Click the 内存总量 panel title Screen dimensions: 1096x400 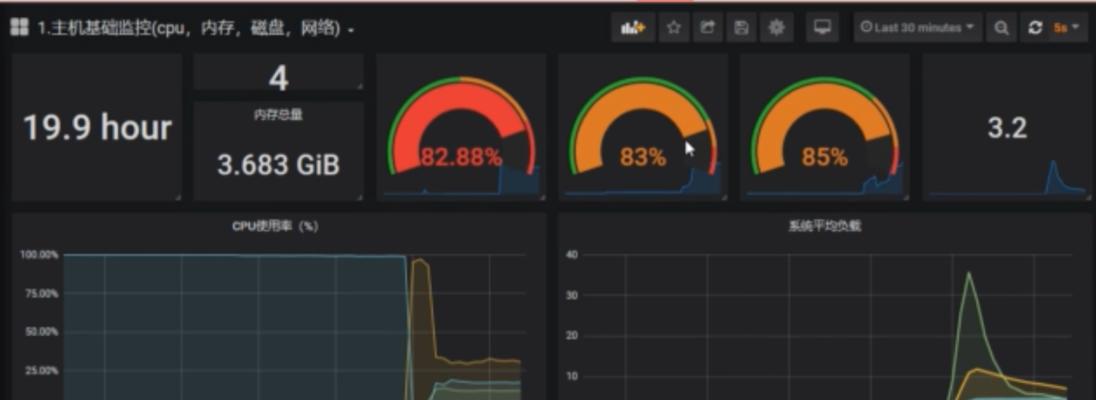coord(278,115)
